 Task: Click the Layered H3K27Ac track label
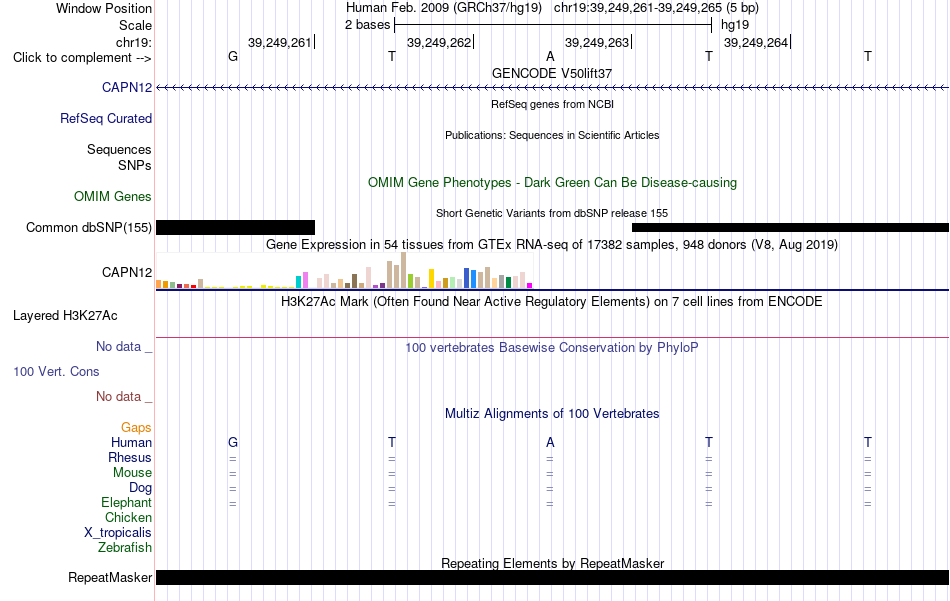65,316
